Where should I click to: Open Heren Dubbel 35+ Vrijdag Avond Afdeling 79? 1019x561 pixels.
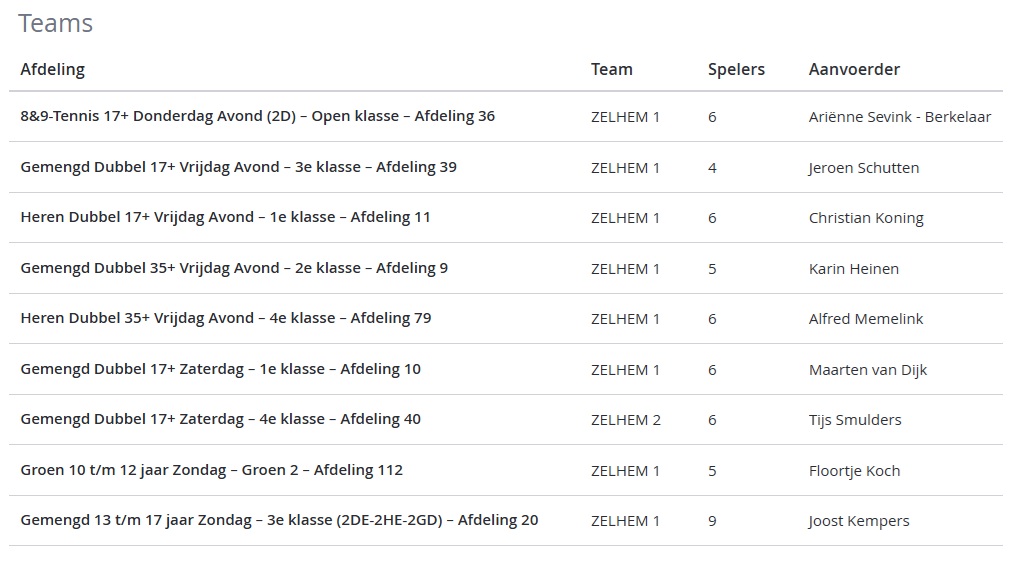coord(226,318)
